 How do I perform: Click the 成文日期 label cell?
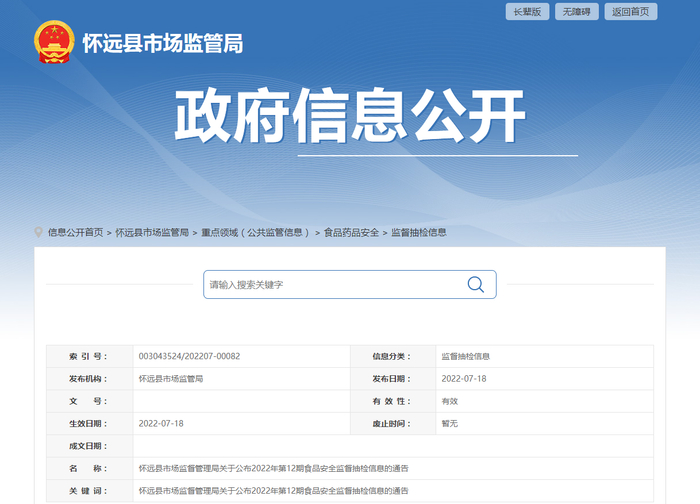tap(90, 446)
